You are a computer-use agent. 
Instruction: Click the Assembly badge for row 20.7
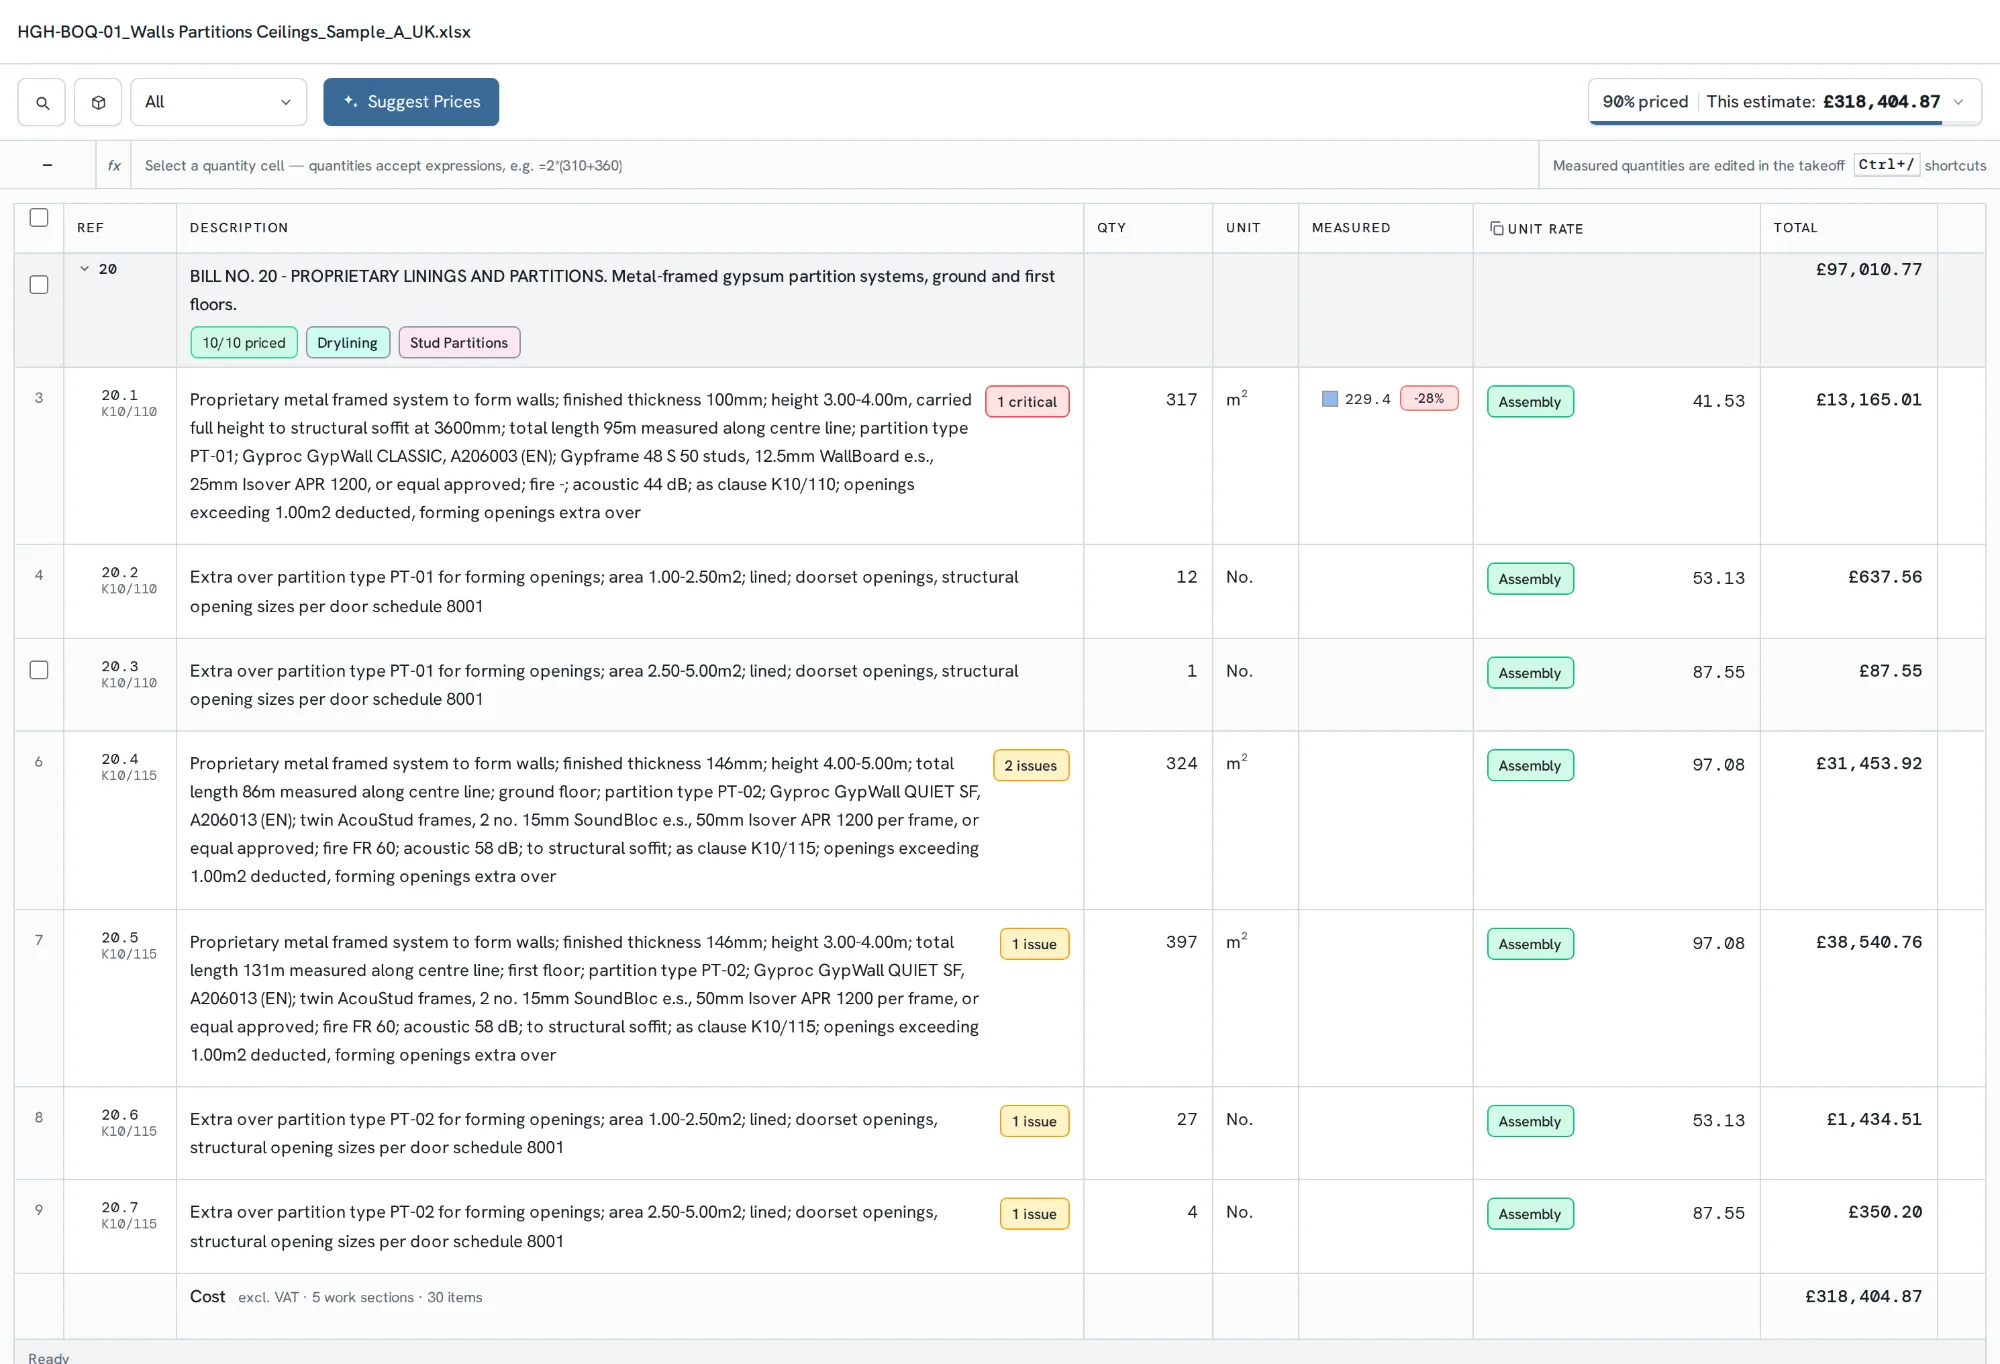click(1530, 1214)
